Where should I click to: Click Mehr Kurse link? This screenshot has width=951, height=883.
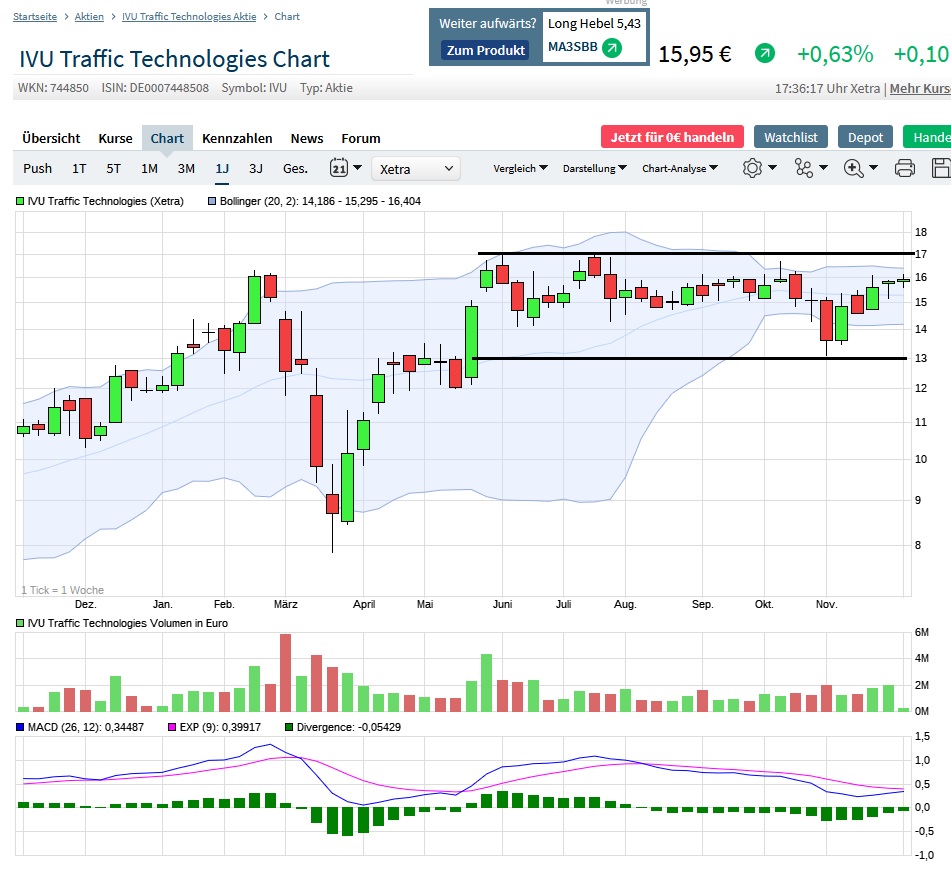click(x=920, y=89)
